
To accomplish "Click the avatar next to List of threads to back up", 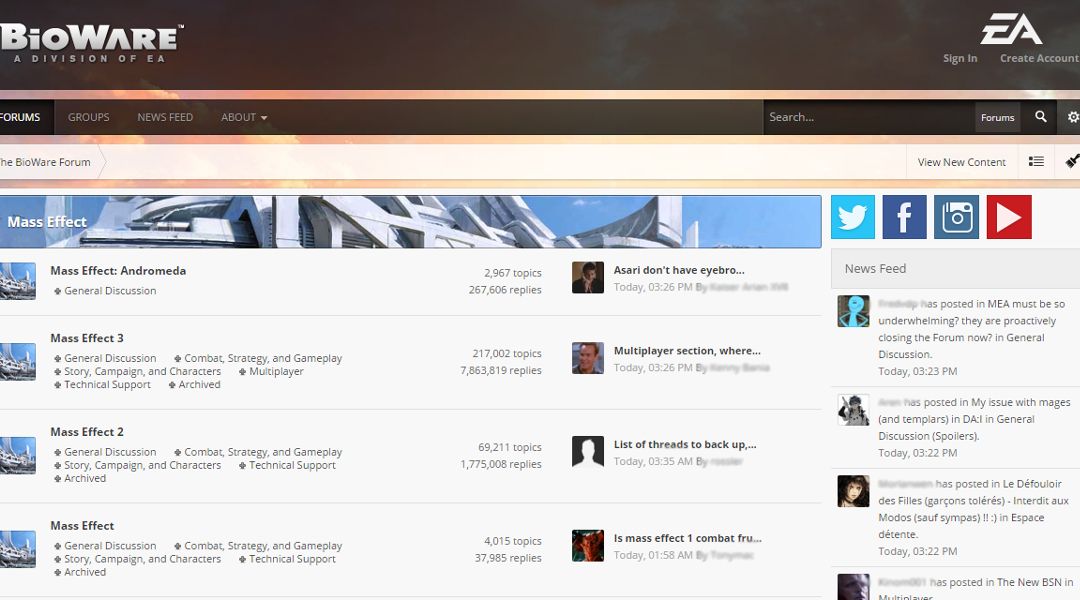I will pyautogui.click(x=588, y=452).
